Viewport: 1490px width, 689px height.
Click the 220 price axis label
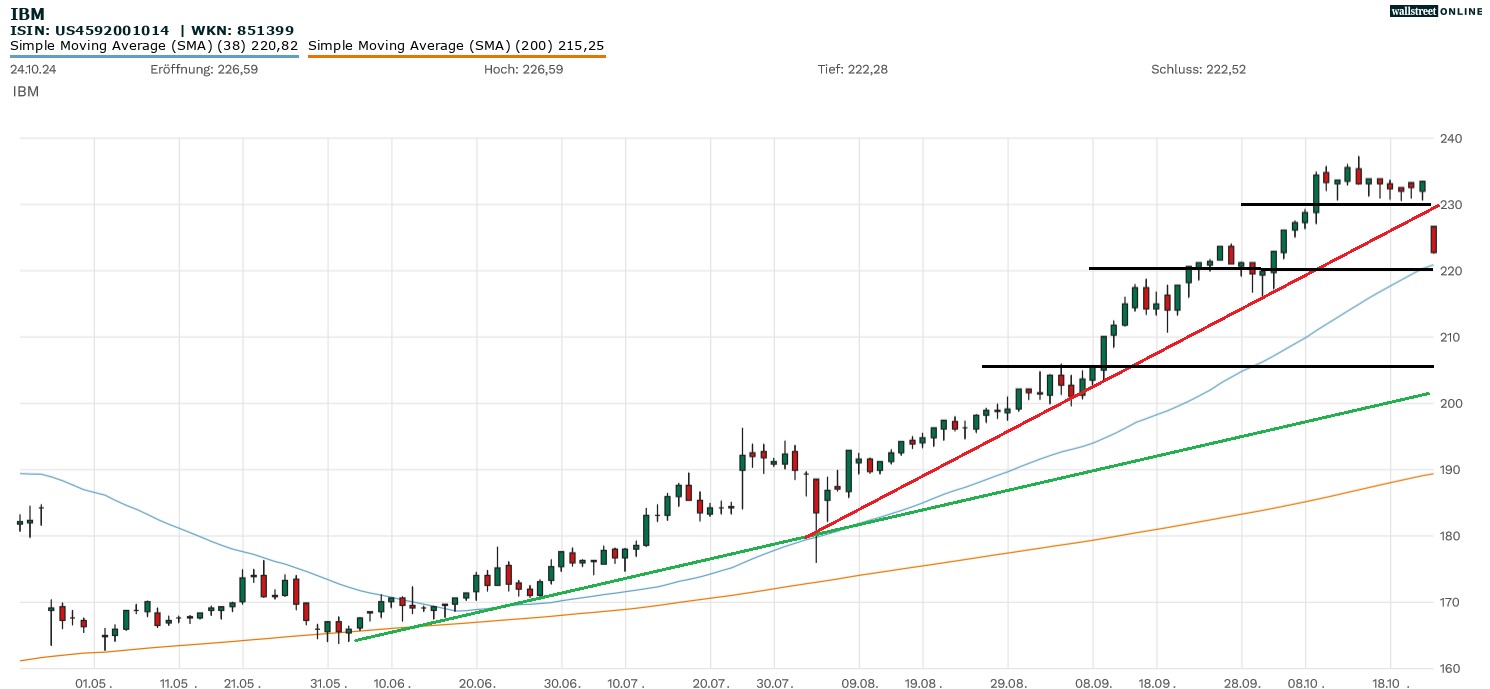1451,271
